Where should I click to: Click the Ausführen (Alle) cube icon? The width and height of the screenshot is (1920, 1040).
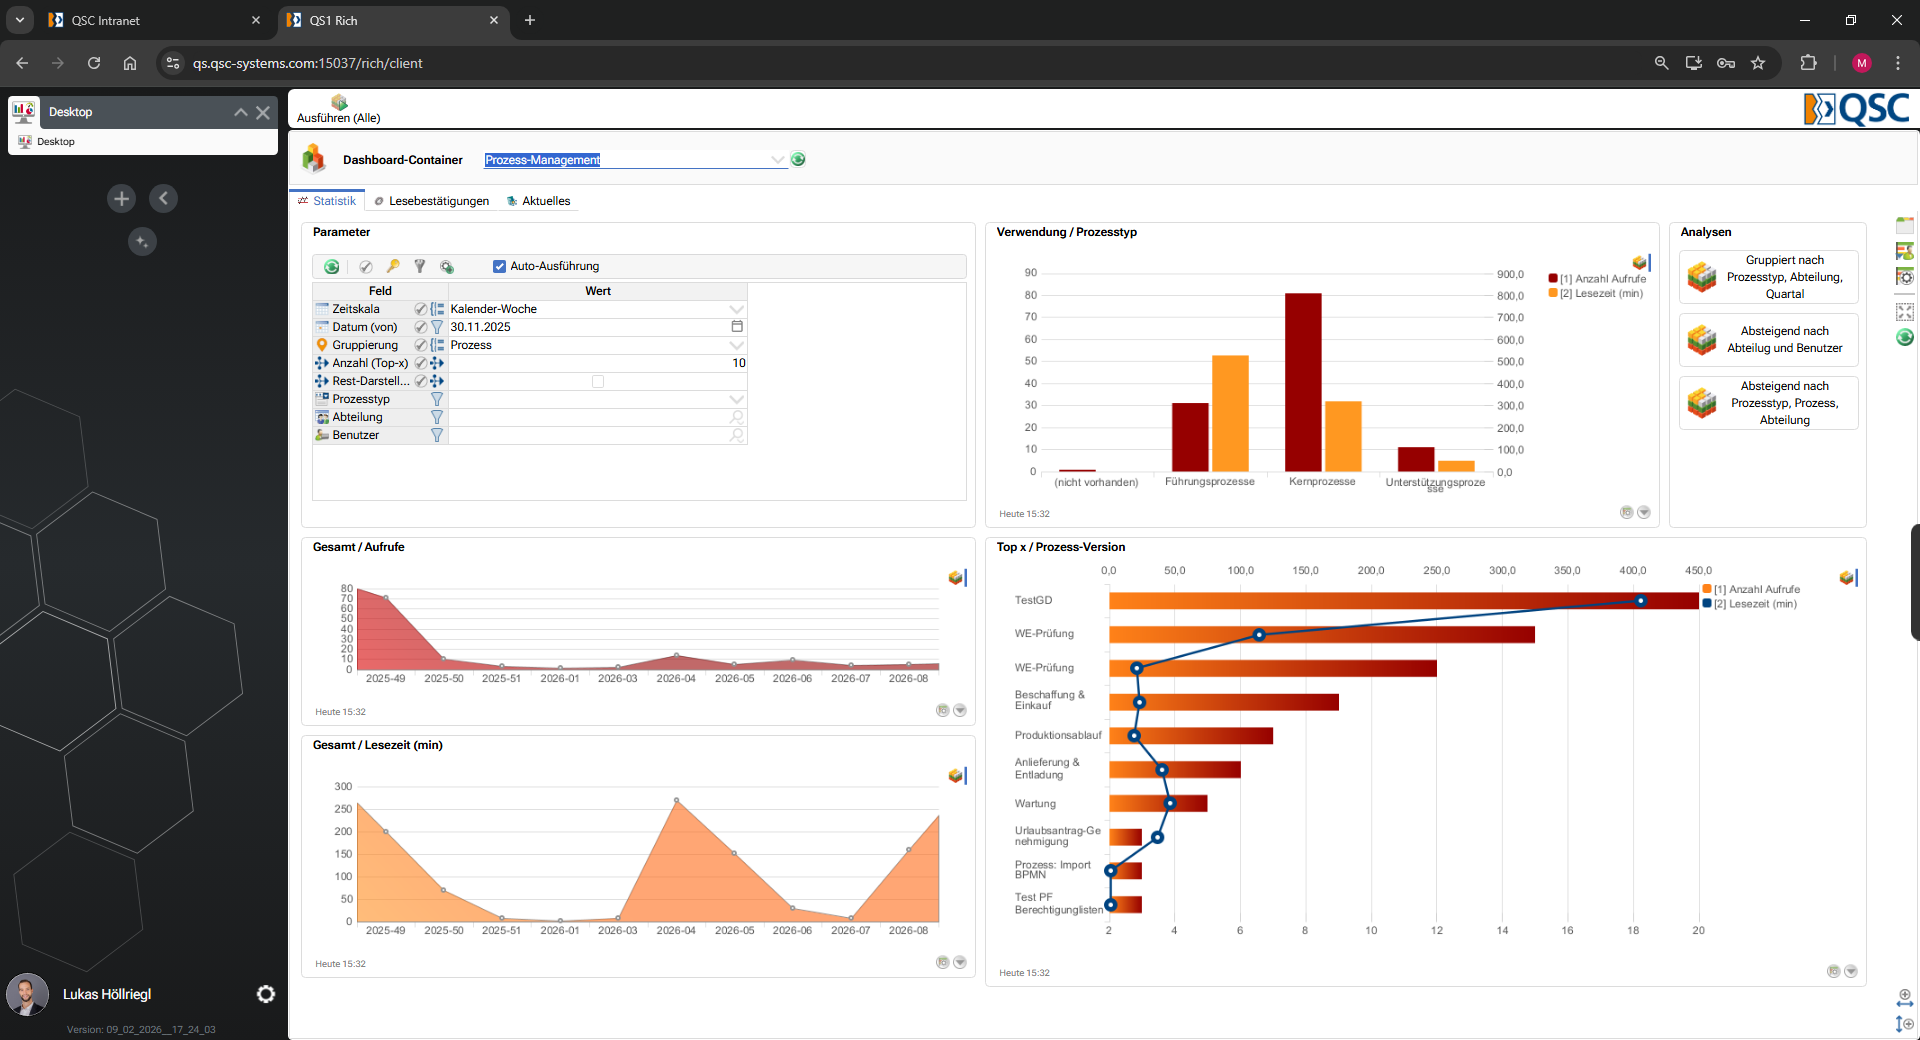339,102
